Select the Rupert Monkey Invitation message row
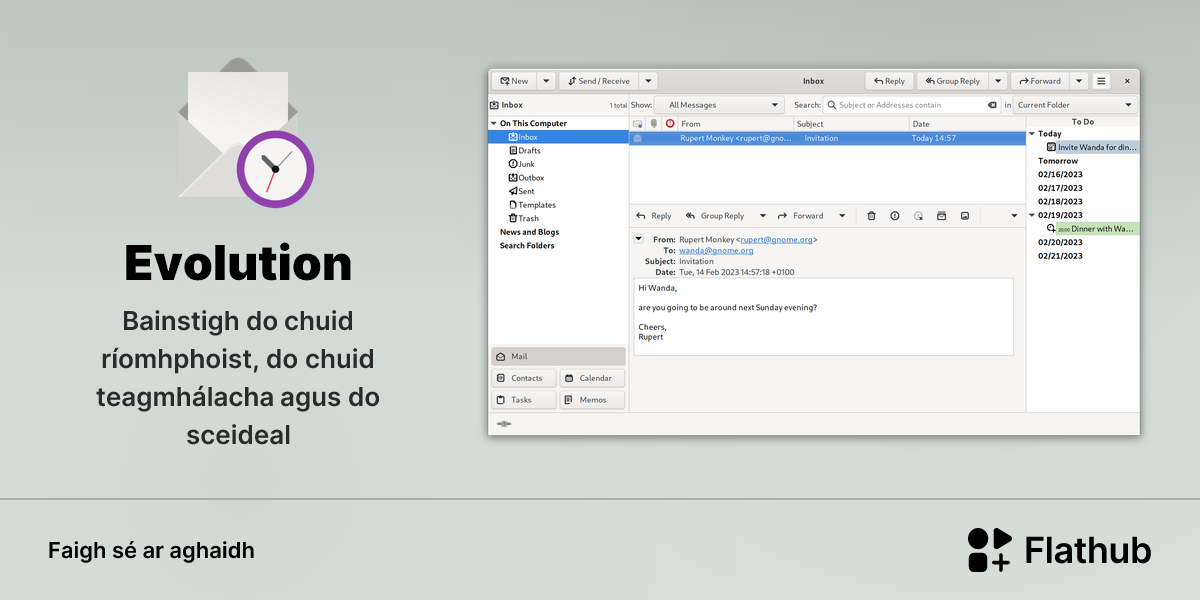The width and height of the screenshot is (1200, 600). [x=827, y=138]
